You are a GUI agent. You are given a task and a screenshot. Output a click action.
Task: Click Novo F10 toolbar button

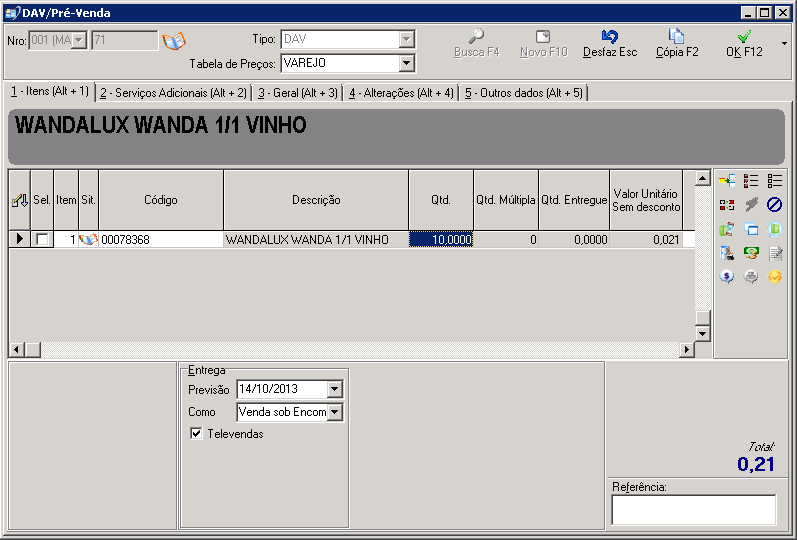point(543,44)
